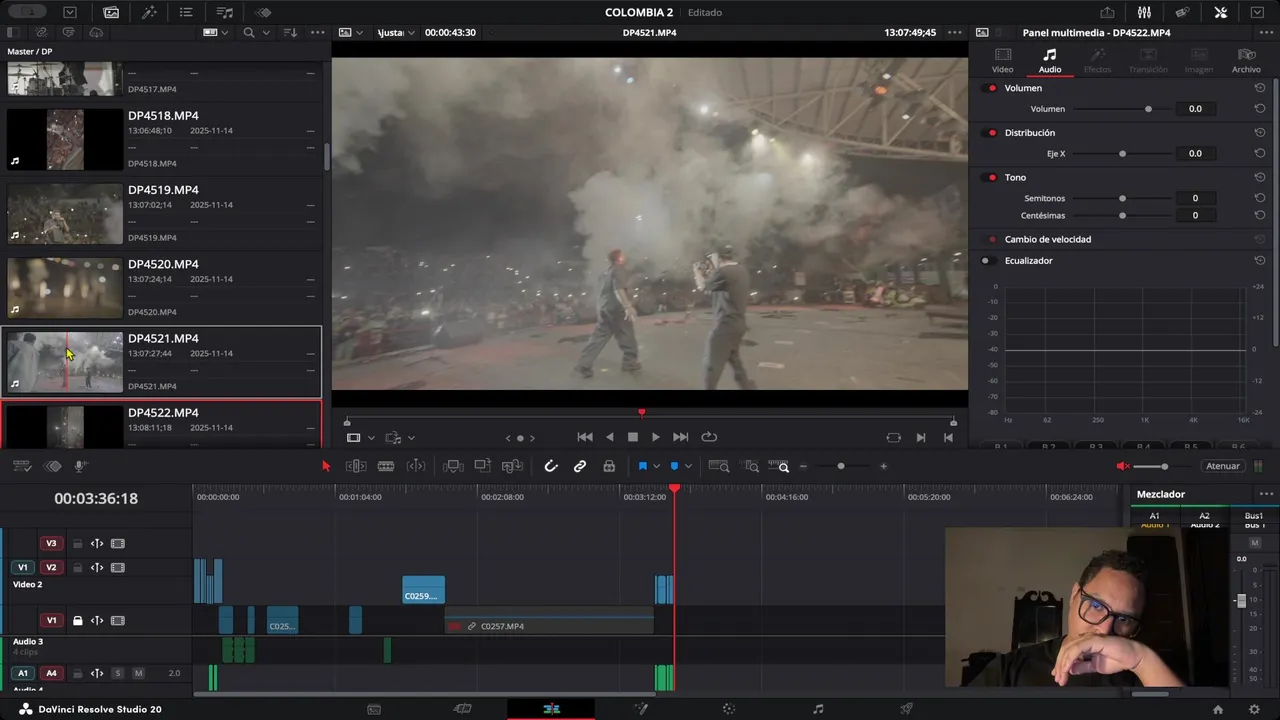Image resolution: width=1280 pixels, height=720 pixels.
Task: Open media pool three-dot options menu
Action: click(x=318, y=33)
